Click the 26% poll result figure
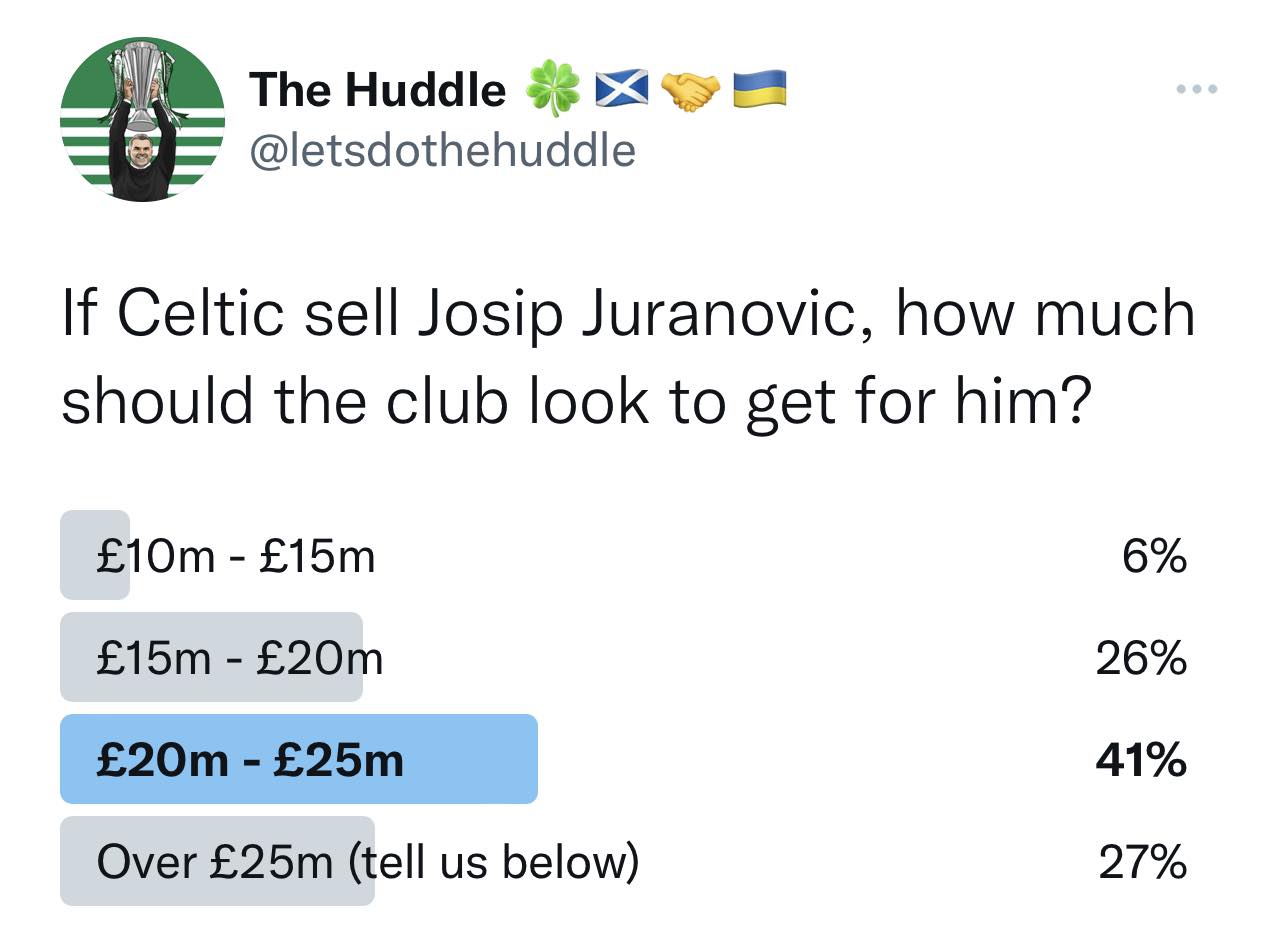Screen dimensions: 1284x925 point(1141,658)
